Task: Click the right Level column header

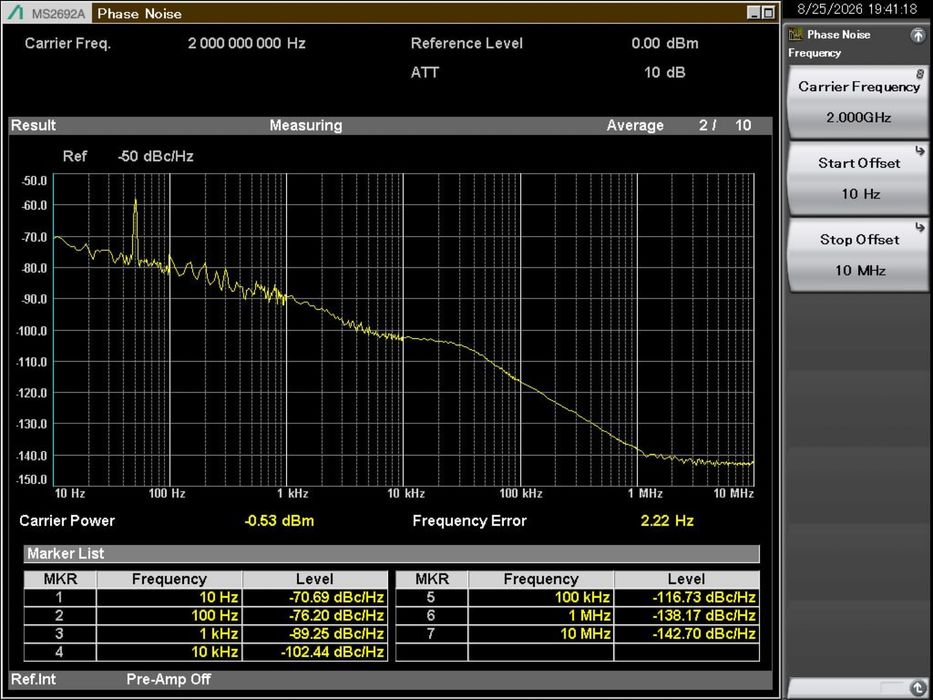Action: coord(687,579)
